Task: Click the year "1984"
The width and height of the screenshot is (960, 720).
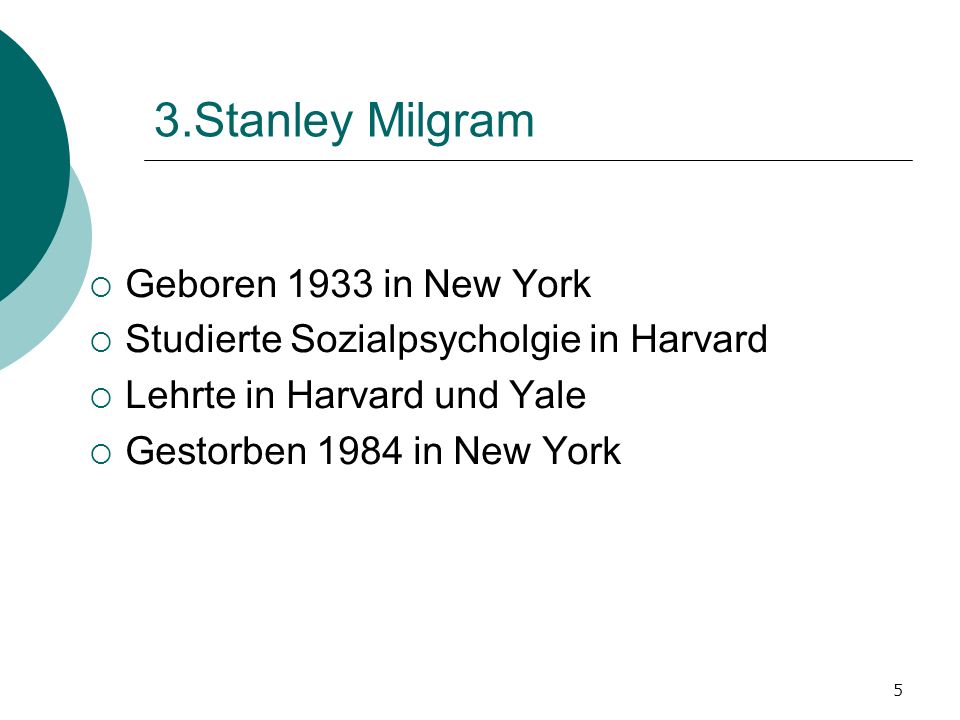Action: point(360,451)
